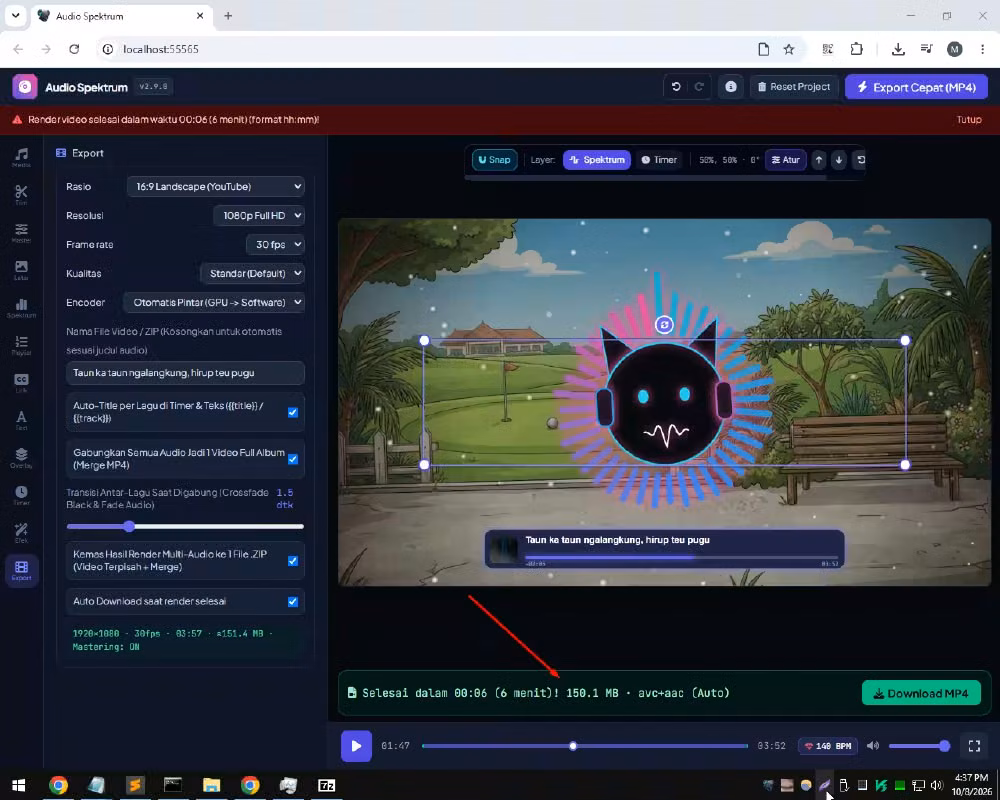Switch to the Audio Spektrum browser tab
This screenshot has height=800, width=1000.
121,16
